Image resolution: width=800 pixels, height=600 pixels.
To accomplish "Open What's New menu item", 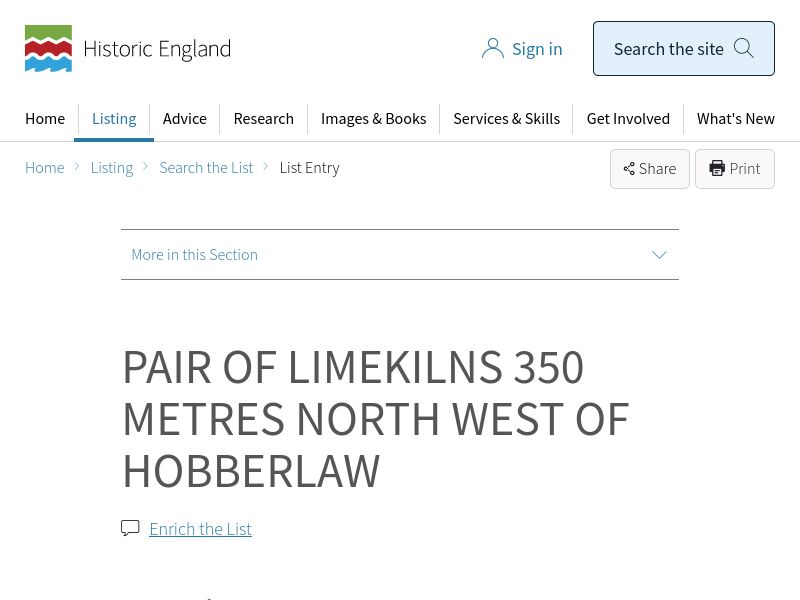I will coord(735,118).
